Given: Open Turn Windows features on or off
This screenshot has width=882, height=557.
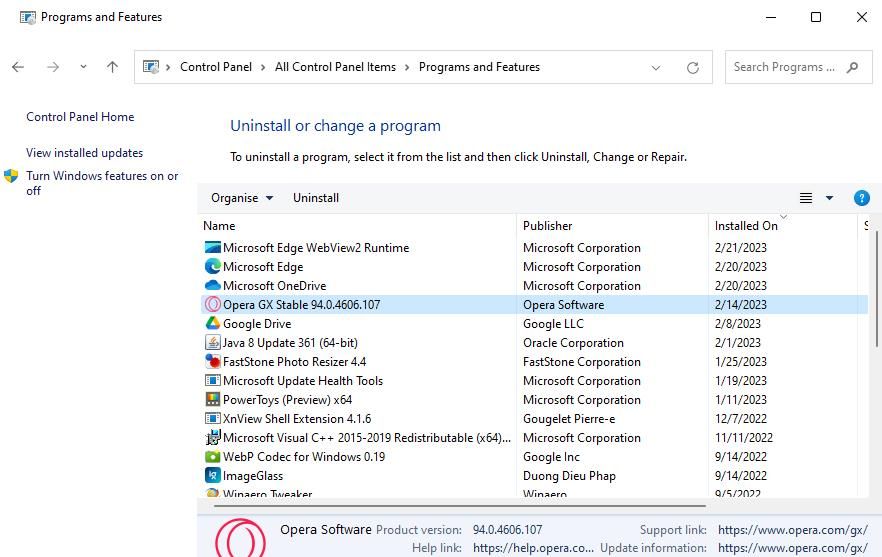Looking at the screenshot, I should pos(102,183).
